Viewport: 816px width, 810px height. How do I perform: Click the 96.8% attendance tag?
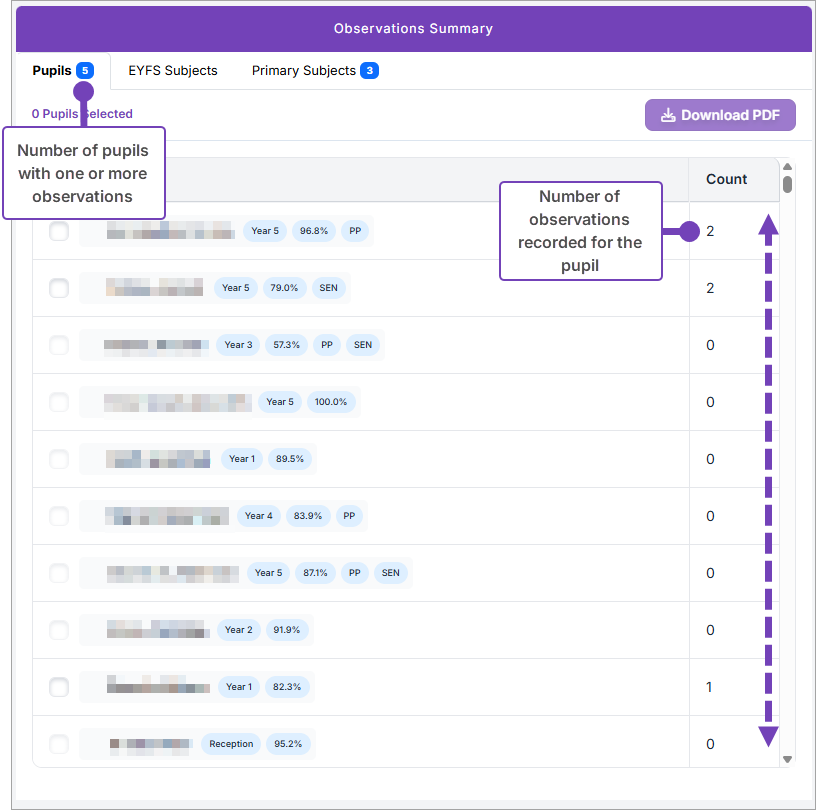tap(314, 231)
